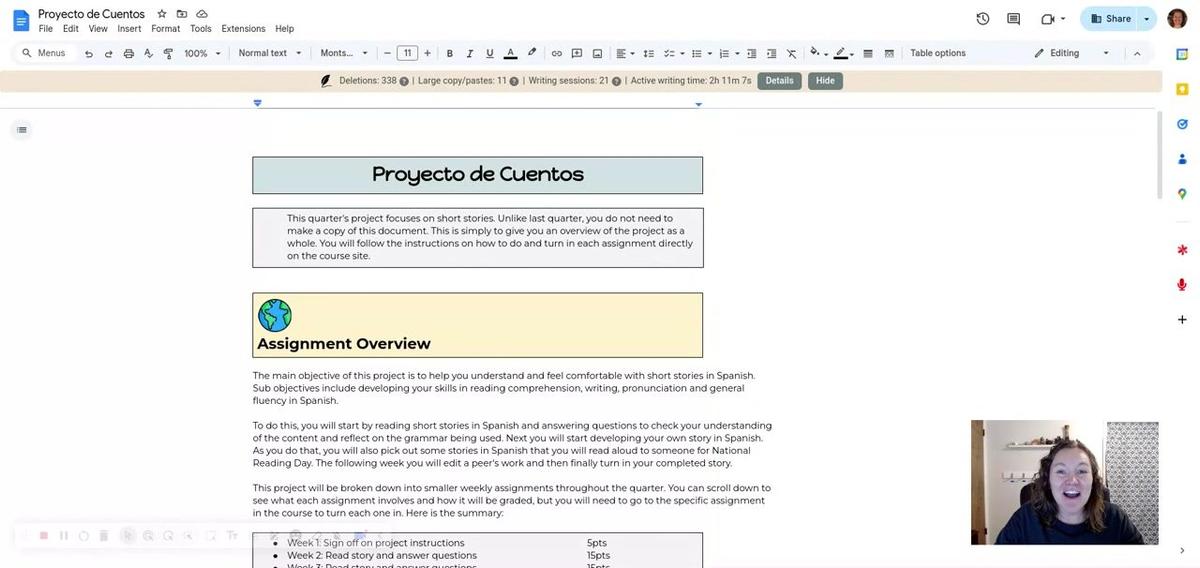
Task: Print the document using the printer icon
Action: [x=128, y=54]
